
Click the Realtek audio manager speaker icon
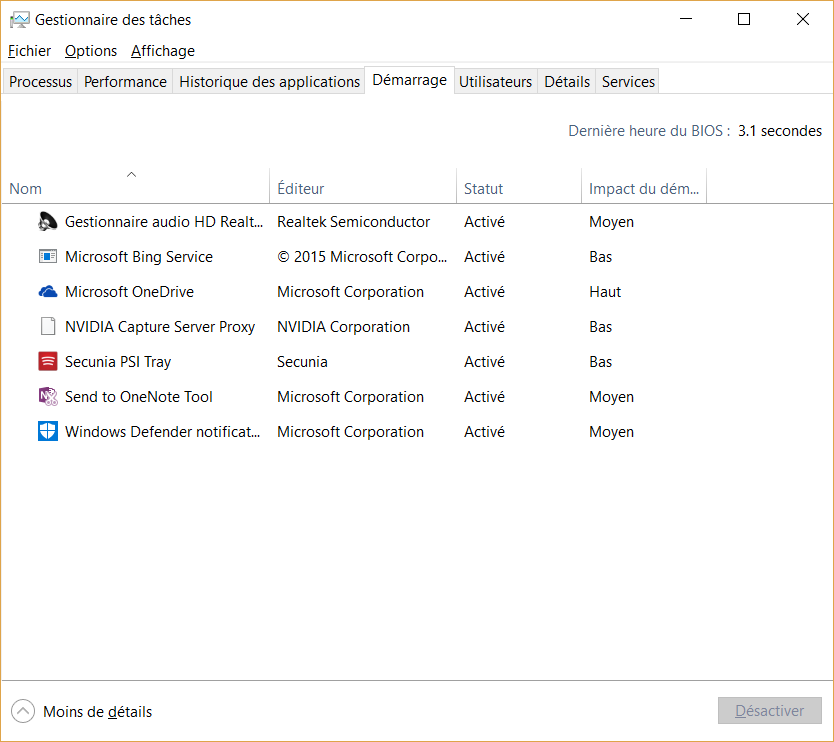47,221
